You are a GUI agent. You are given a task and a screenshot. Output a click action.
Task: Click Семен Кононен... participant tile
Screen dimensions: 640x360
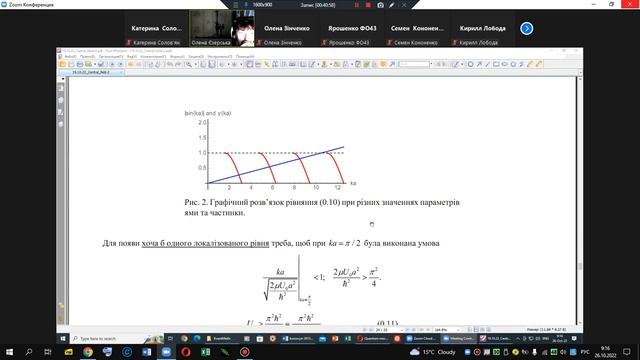(x=417, y=29)
